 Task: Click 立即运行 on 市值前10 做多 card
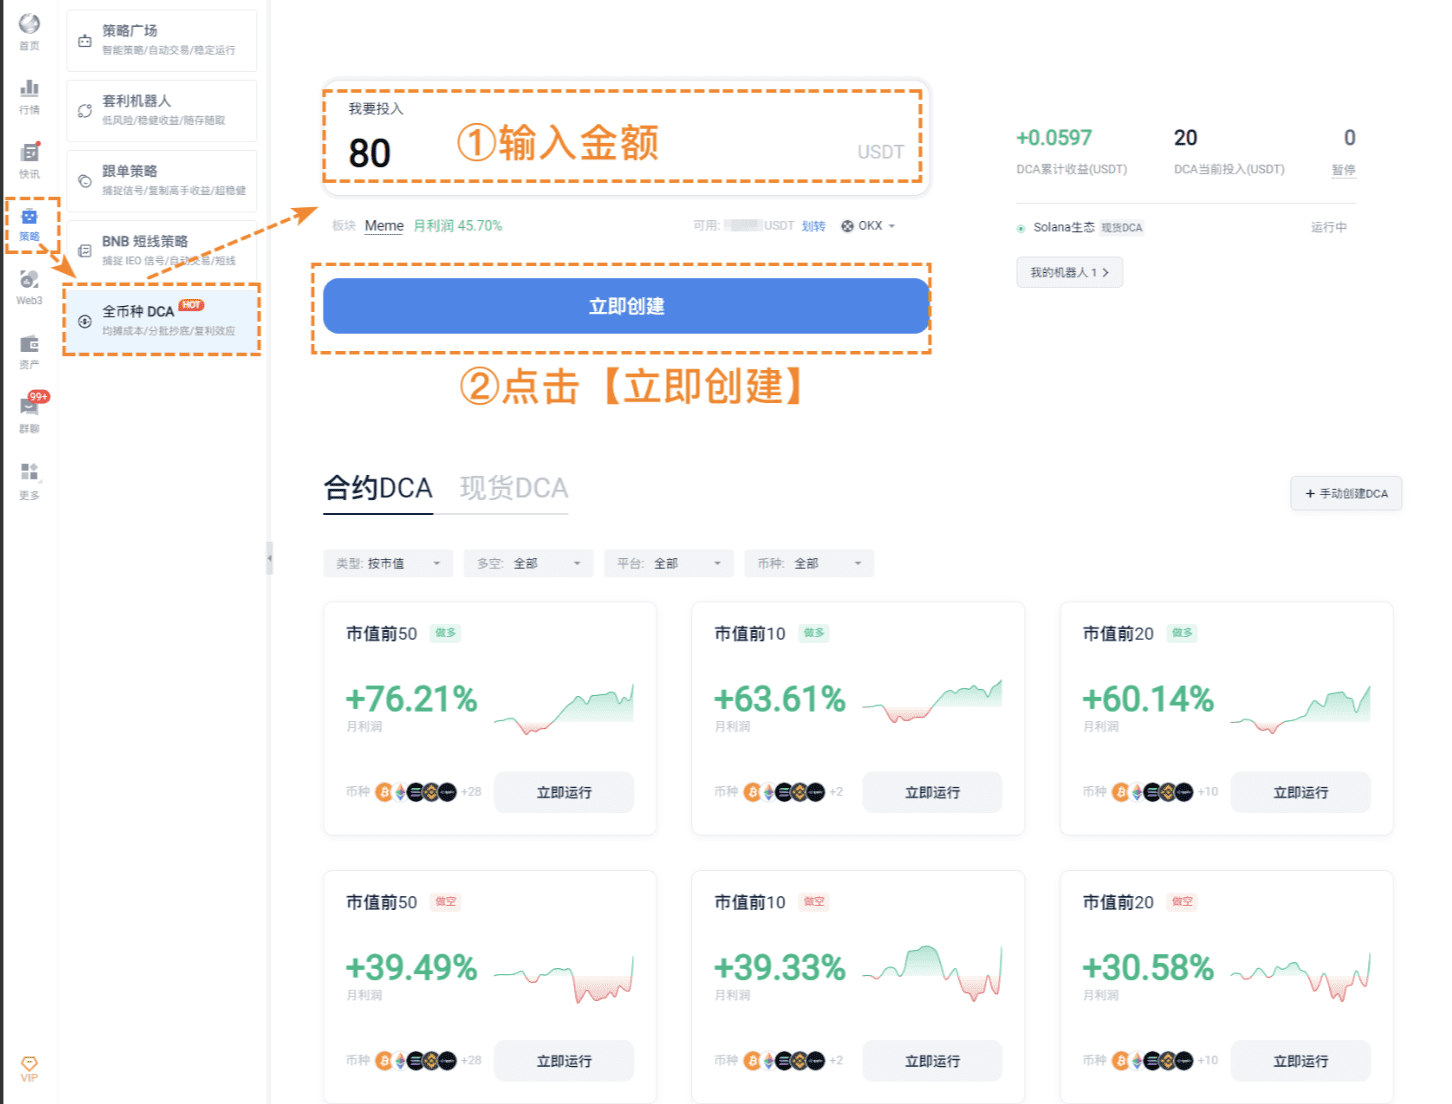click(x=932, y=792)
